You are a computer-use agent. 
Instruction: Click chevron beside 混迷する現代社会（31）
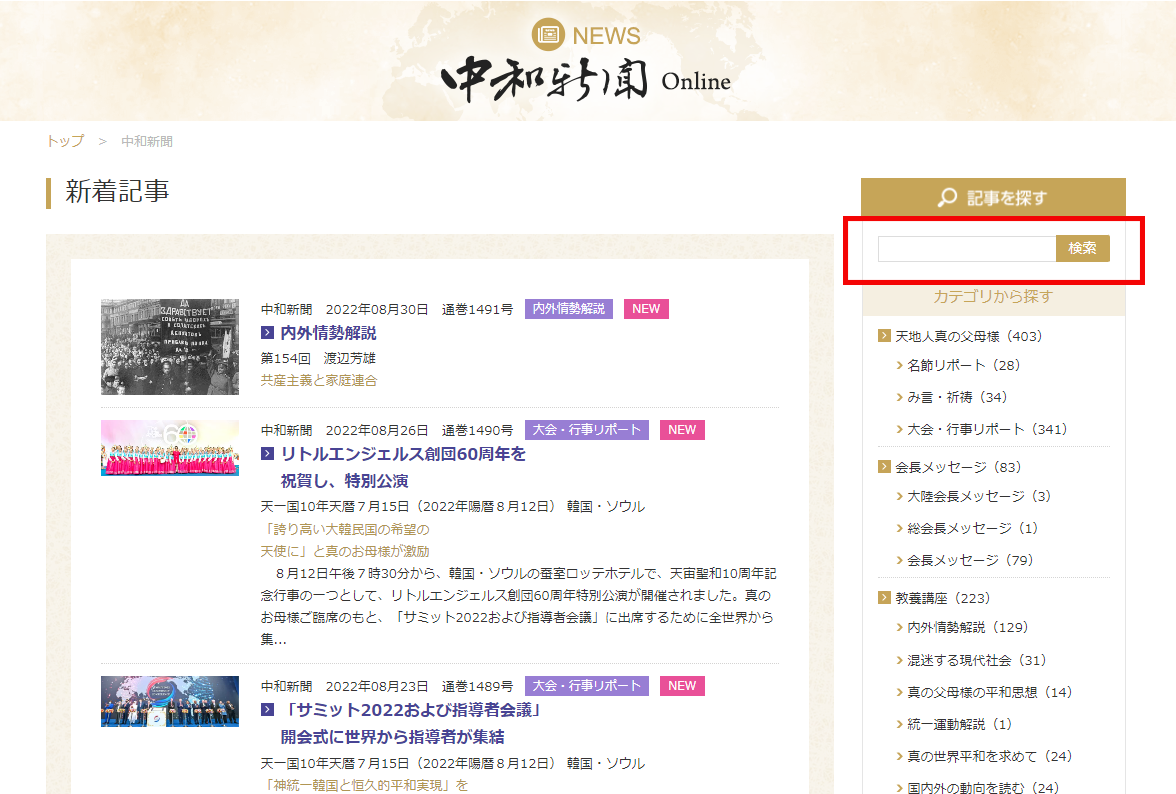point(899,661)
